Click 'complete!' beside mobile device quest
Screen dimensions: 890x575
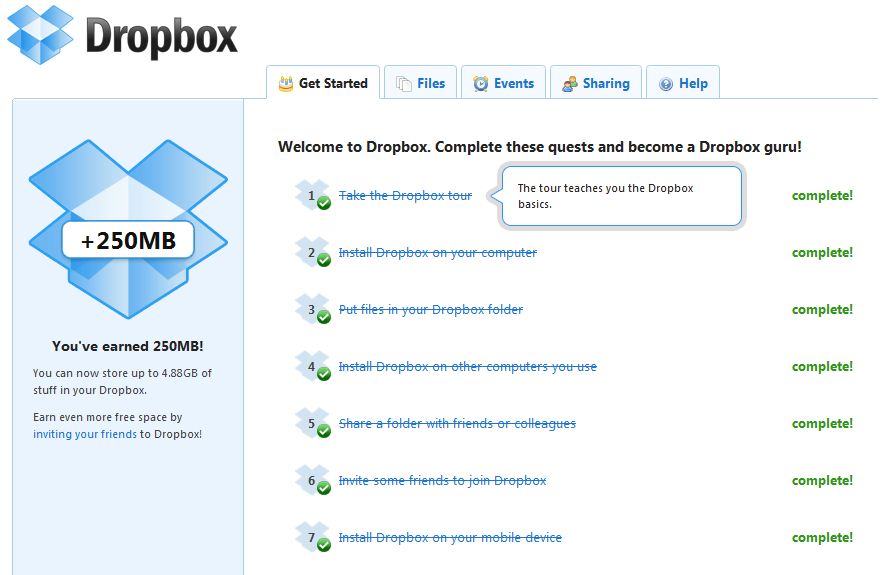[822, 538]
